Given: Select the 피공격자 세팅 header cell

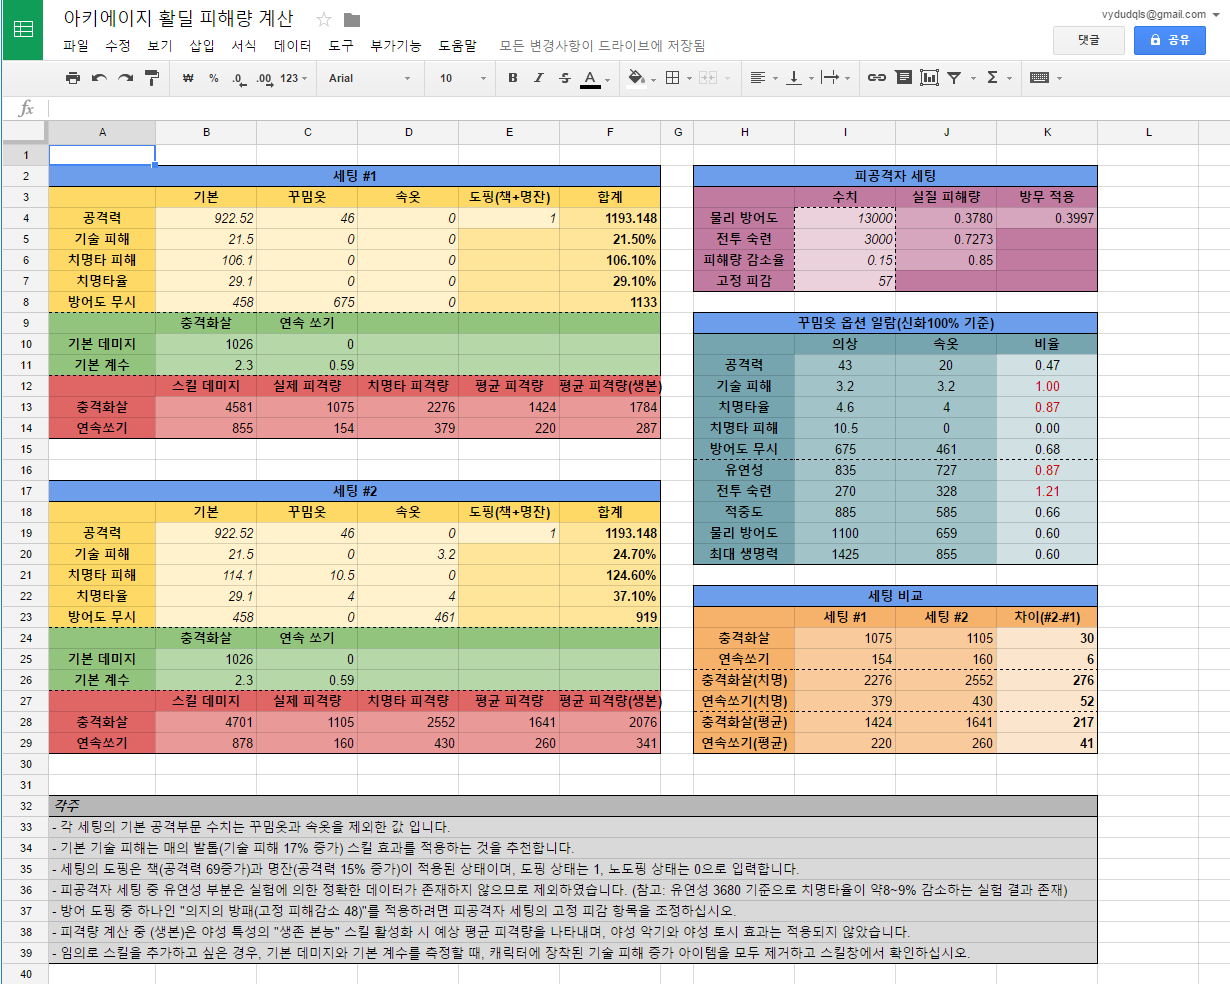Looking at the screenshot, I should click(x=895, y=176).
